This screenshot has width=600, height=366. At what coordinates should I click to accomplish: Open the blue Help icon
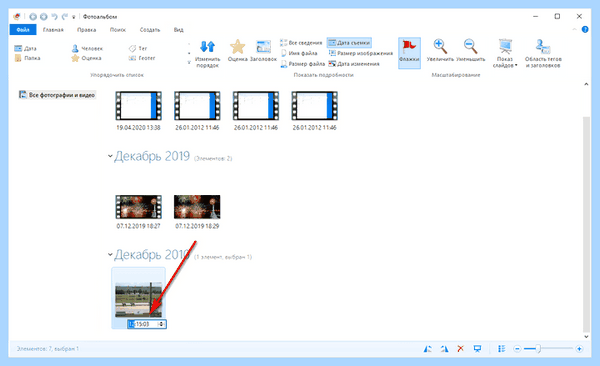585,29
